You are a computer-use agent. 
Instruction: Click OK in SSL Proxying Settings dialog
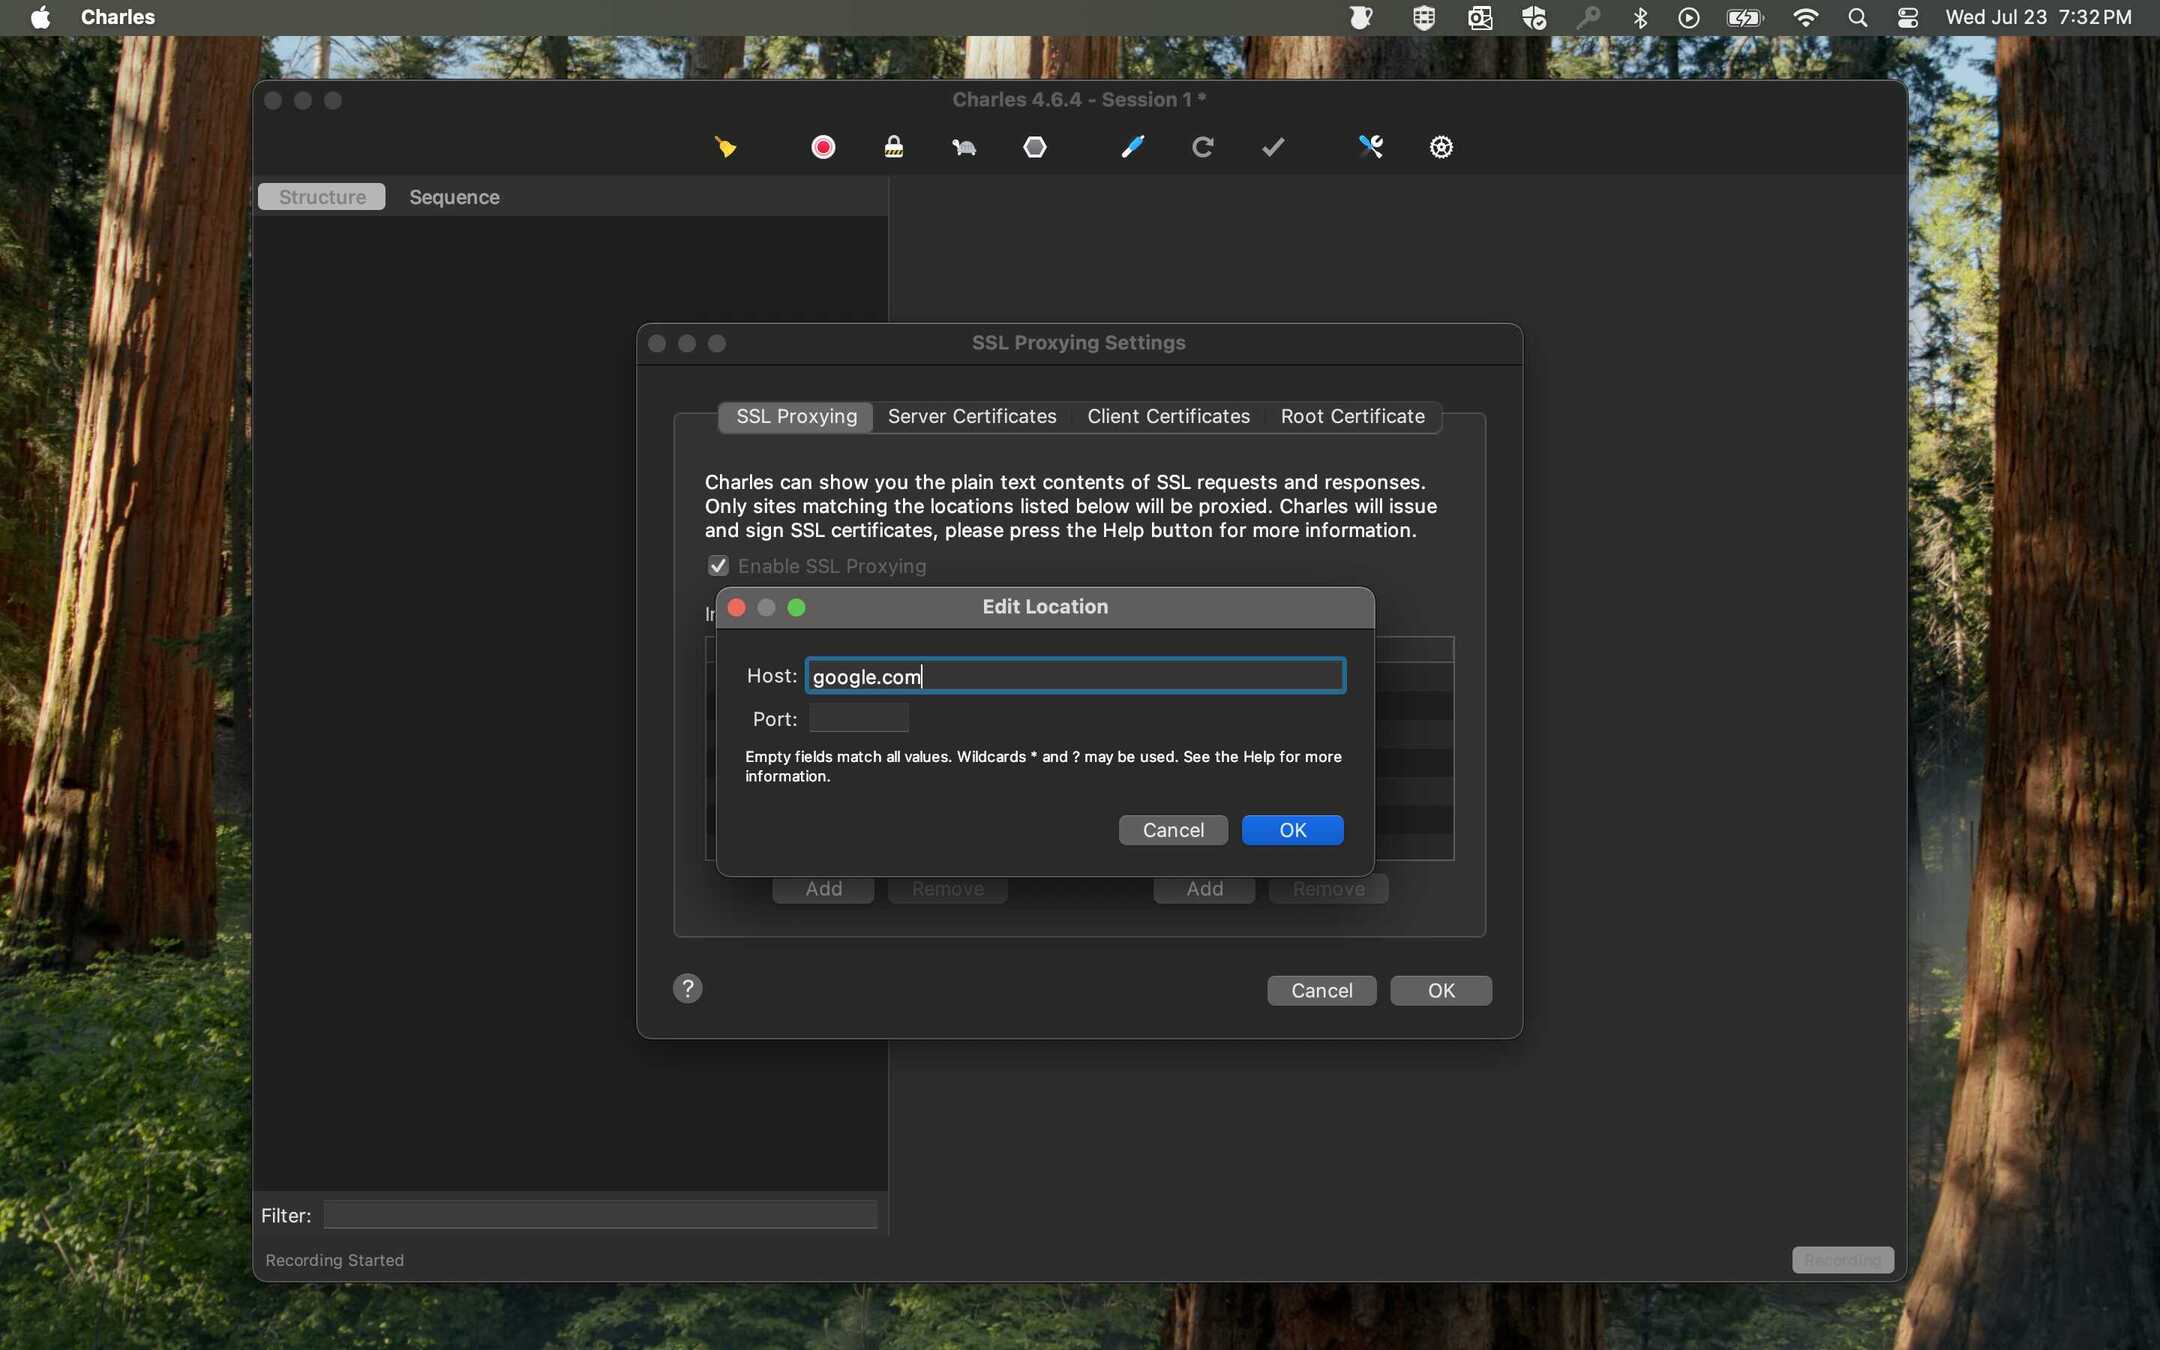click(1441, 990)
